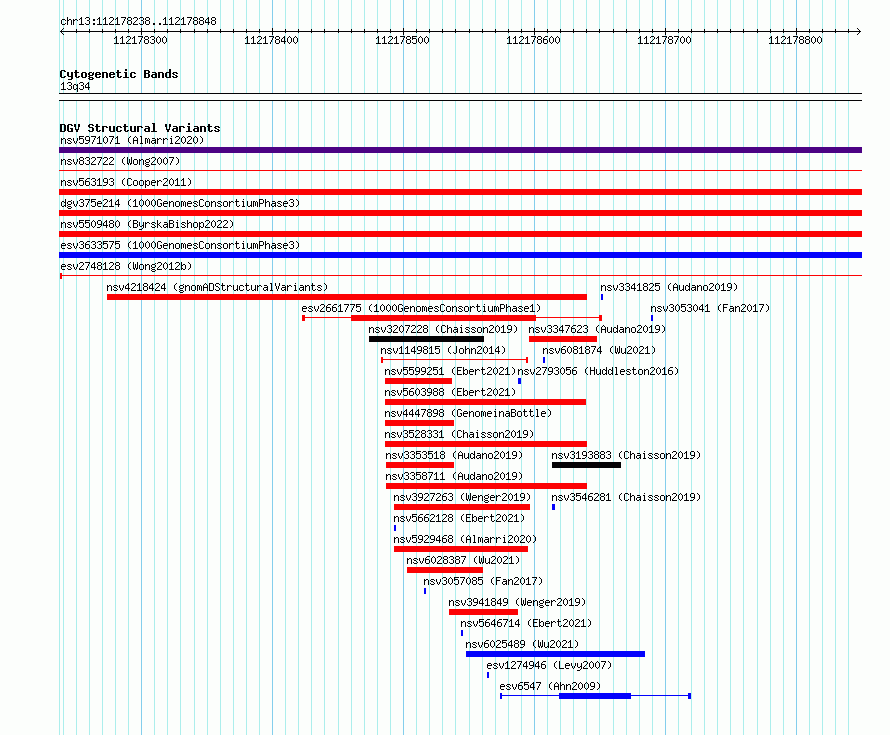The image size is (890, 735).
Task: Click nsv6025489 (Wu2021) label
Action: pos(522,644)
